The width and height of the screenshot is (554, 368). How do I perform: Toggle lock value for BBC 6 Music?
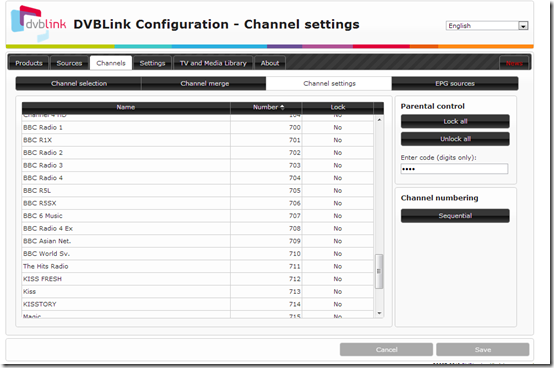coord(338,216)
